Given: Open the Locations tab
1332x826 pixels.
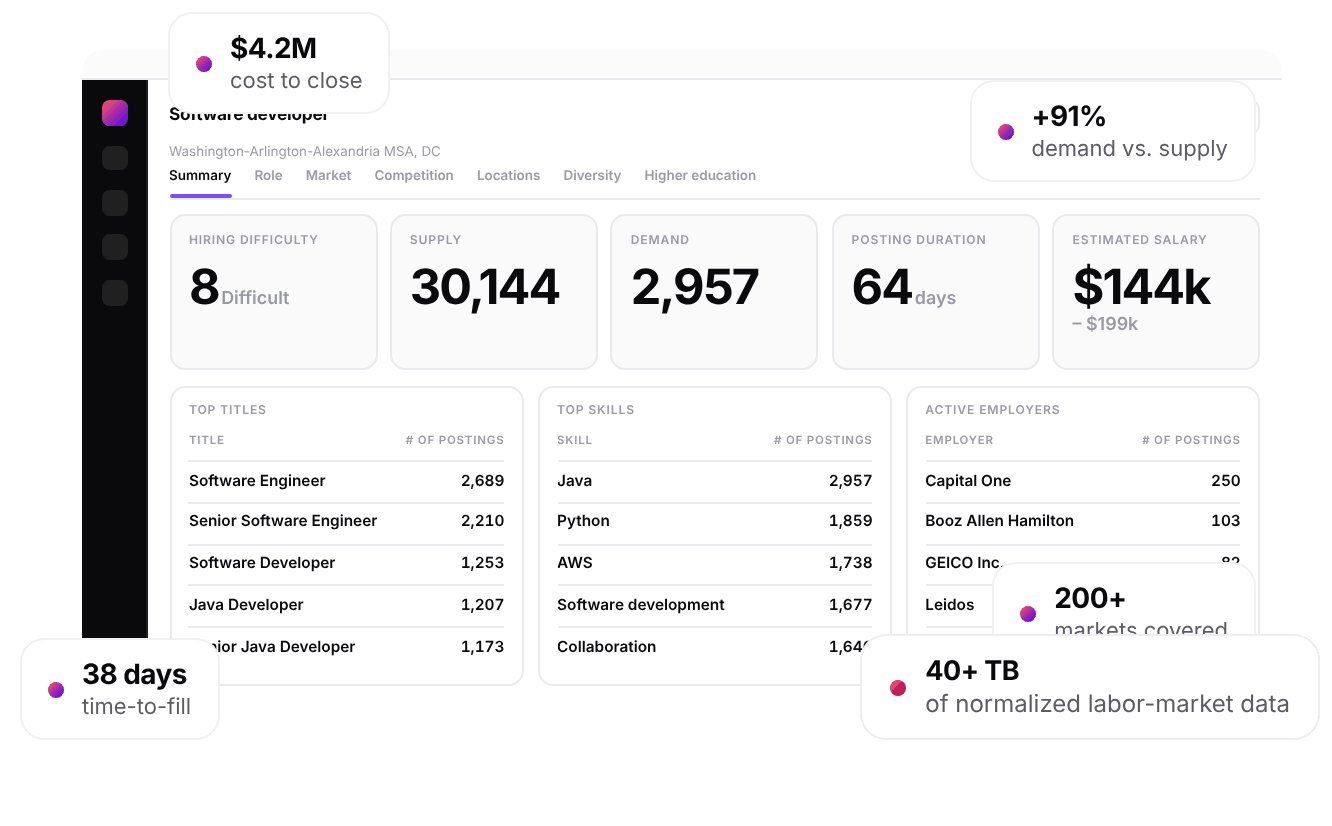Looking at the screenshot, I should (x=508, y=175).
